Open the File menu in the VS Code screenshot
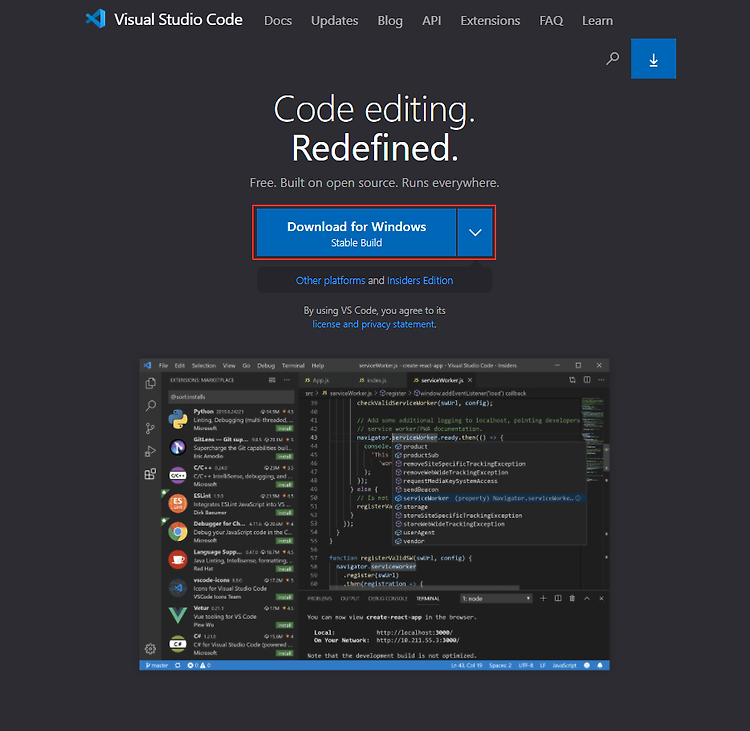The image size is (750, 731). click(163, 366)
